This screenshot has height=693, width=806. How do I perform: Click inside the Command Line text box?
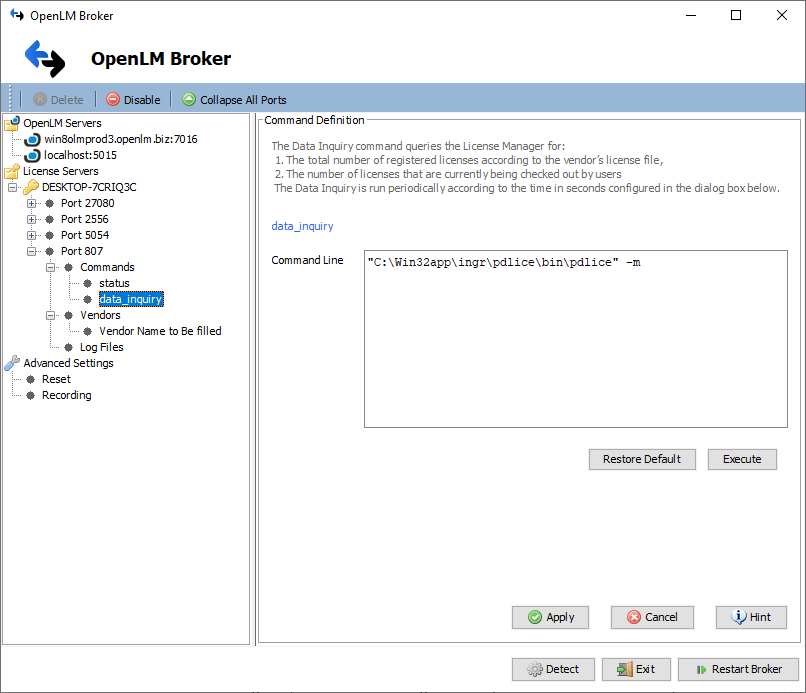tap(575, 350)
